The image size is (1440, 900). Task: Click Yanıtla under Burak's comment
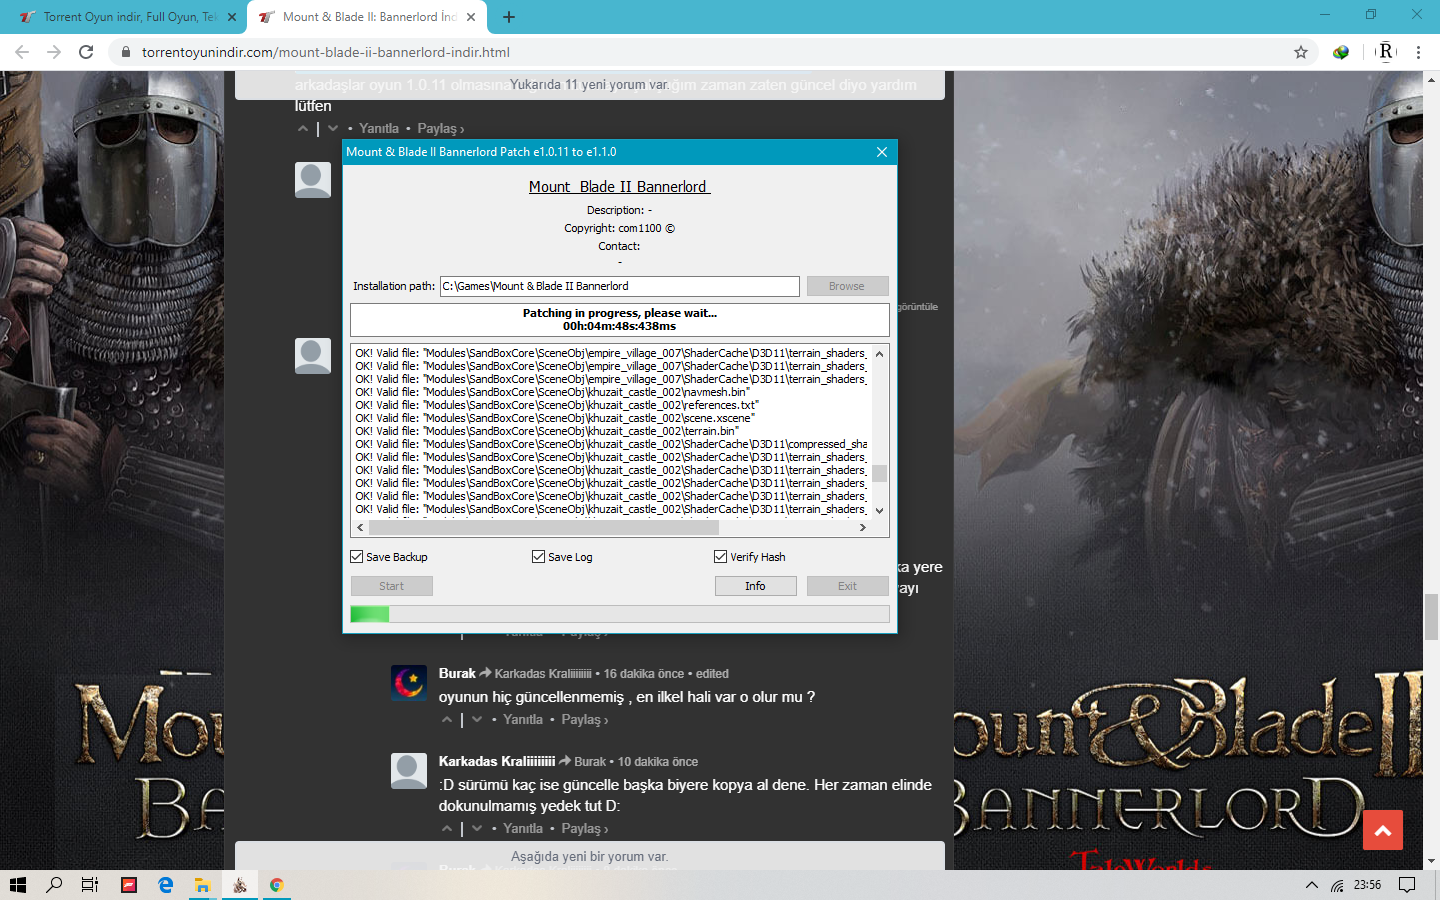tap(523, 719)
